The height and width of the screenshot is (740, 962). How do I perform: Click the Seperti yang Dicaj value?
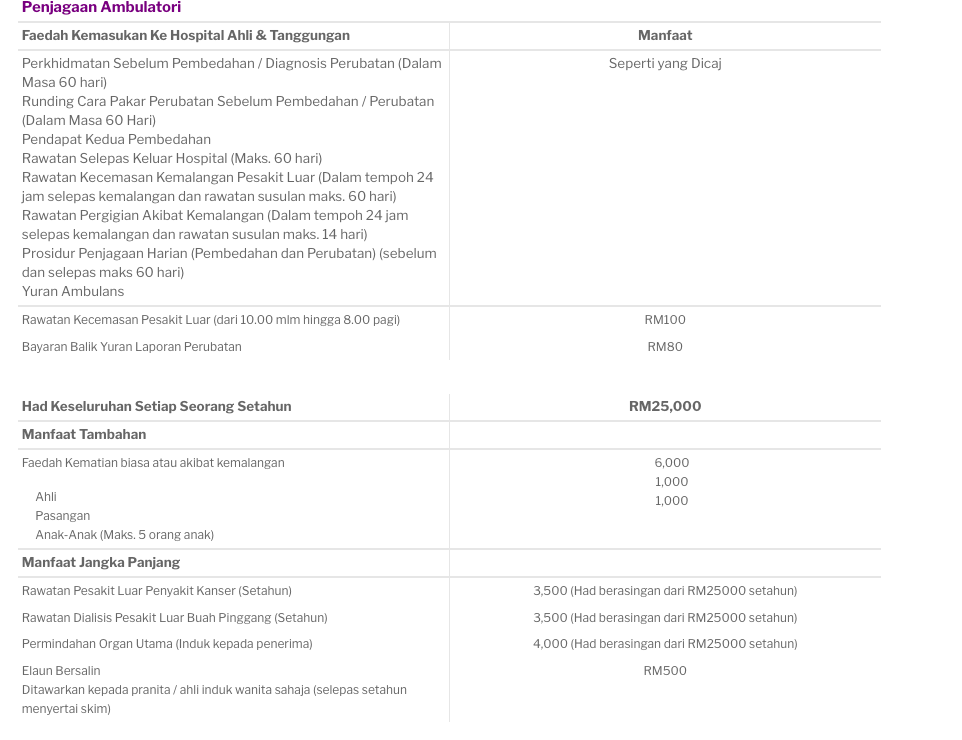click(664, 63)
